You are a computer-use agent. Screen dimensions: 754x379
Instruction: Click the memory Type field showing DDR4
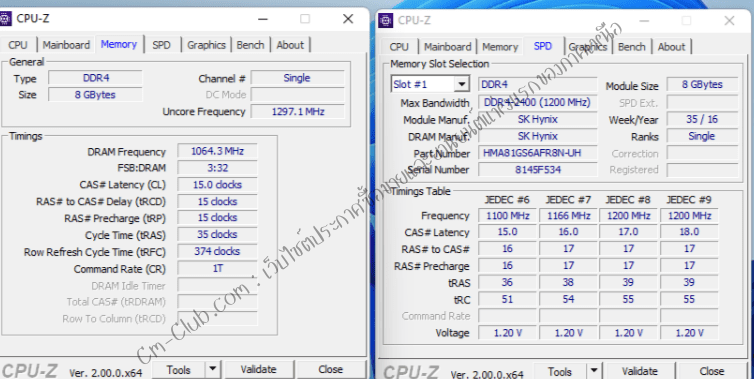[x=95, y=78]
